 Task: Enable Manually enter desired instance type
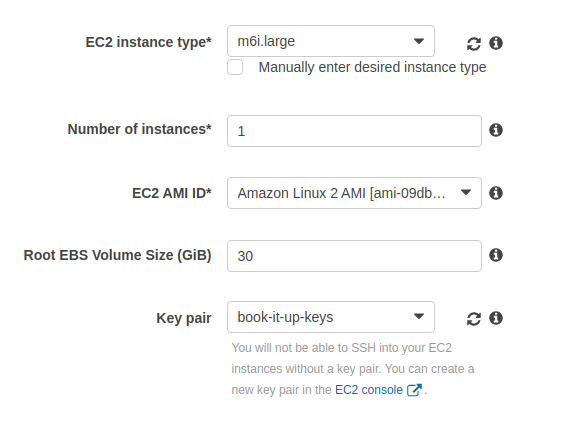coord(235,67)
